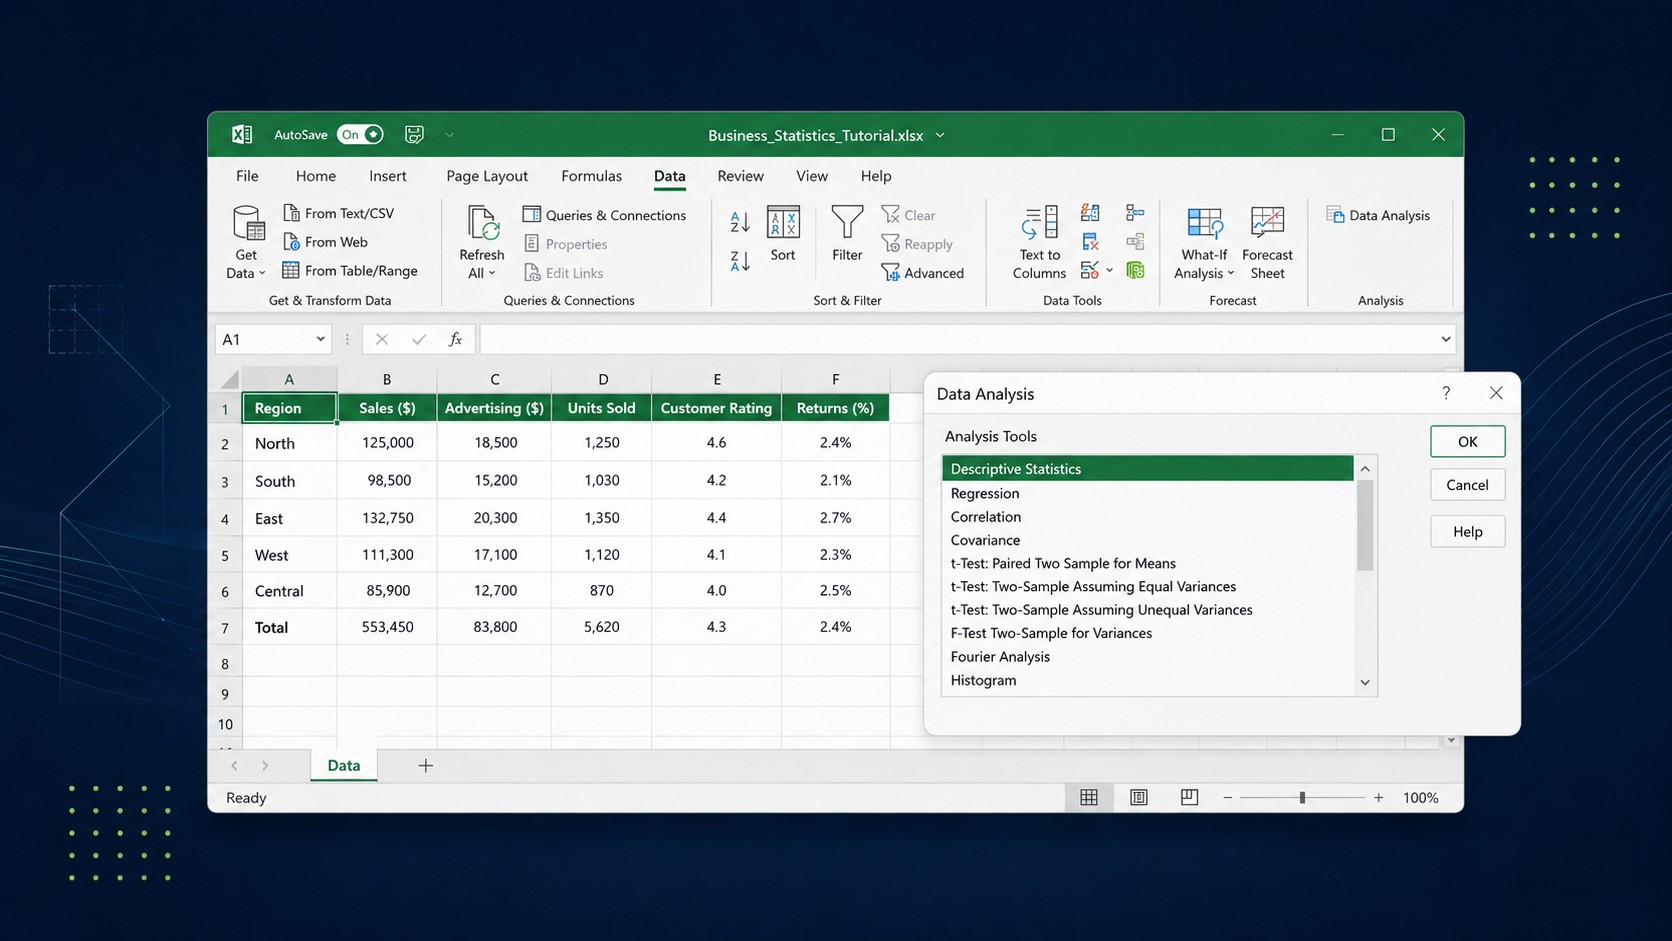Viewport: 1672px width, 941px height.
Task: Open the Sort dialog
Action: click(x=783, y=234)
